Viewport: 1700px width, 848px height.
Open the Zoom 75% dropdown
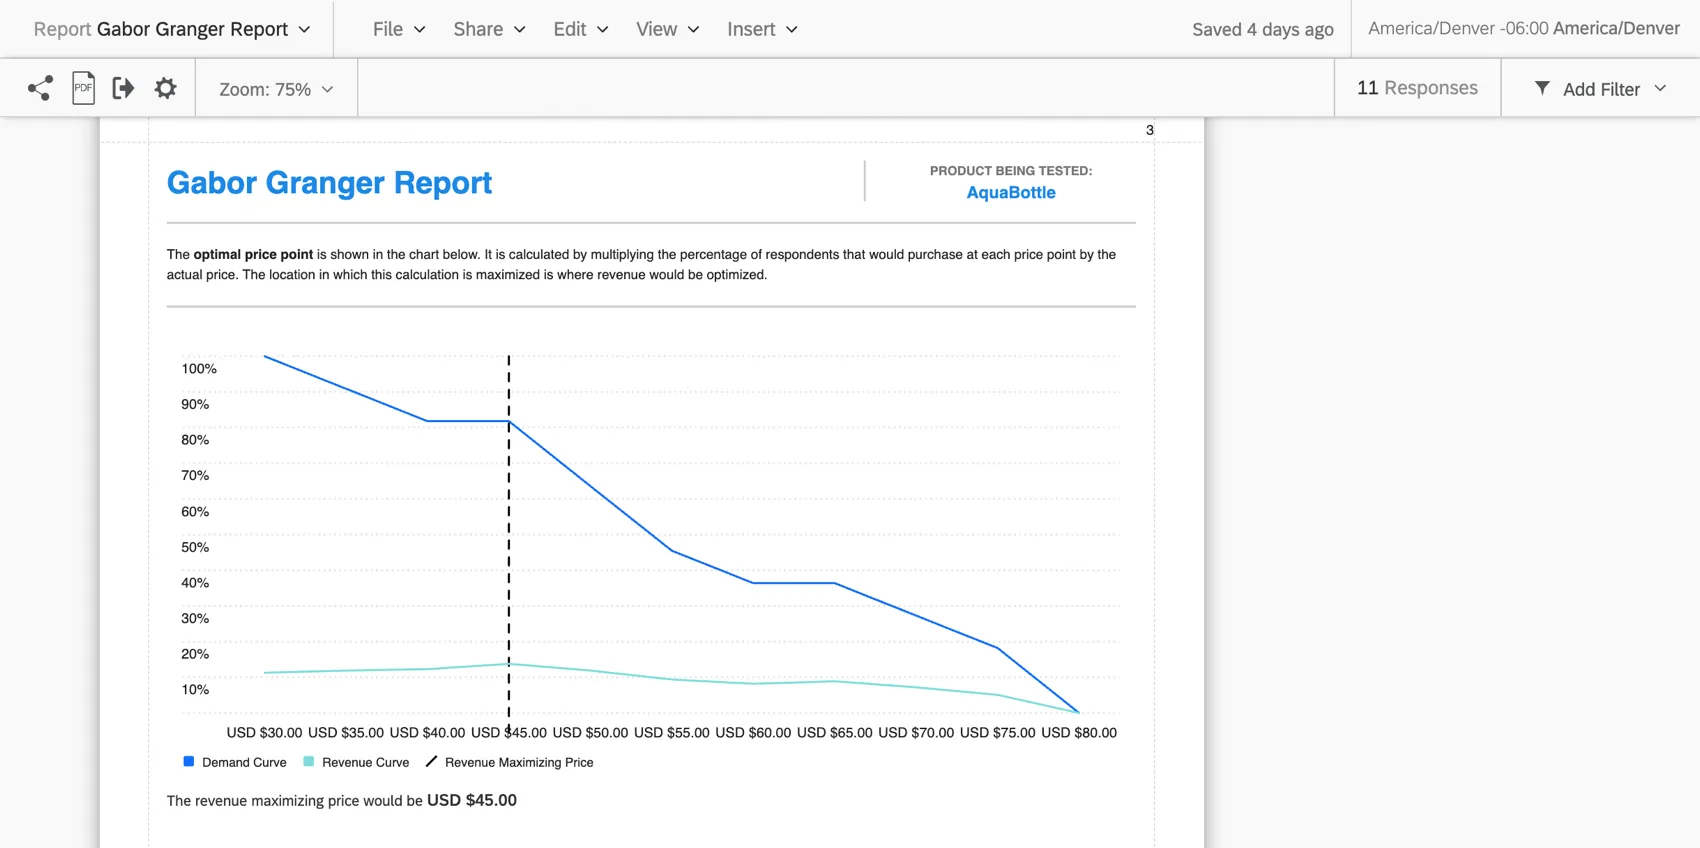pos(276,89)
